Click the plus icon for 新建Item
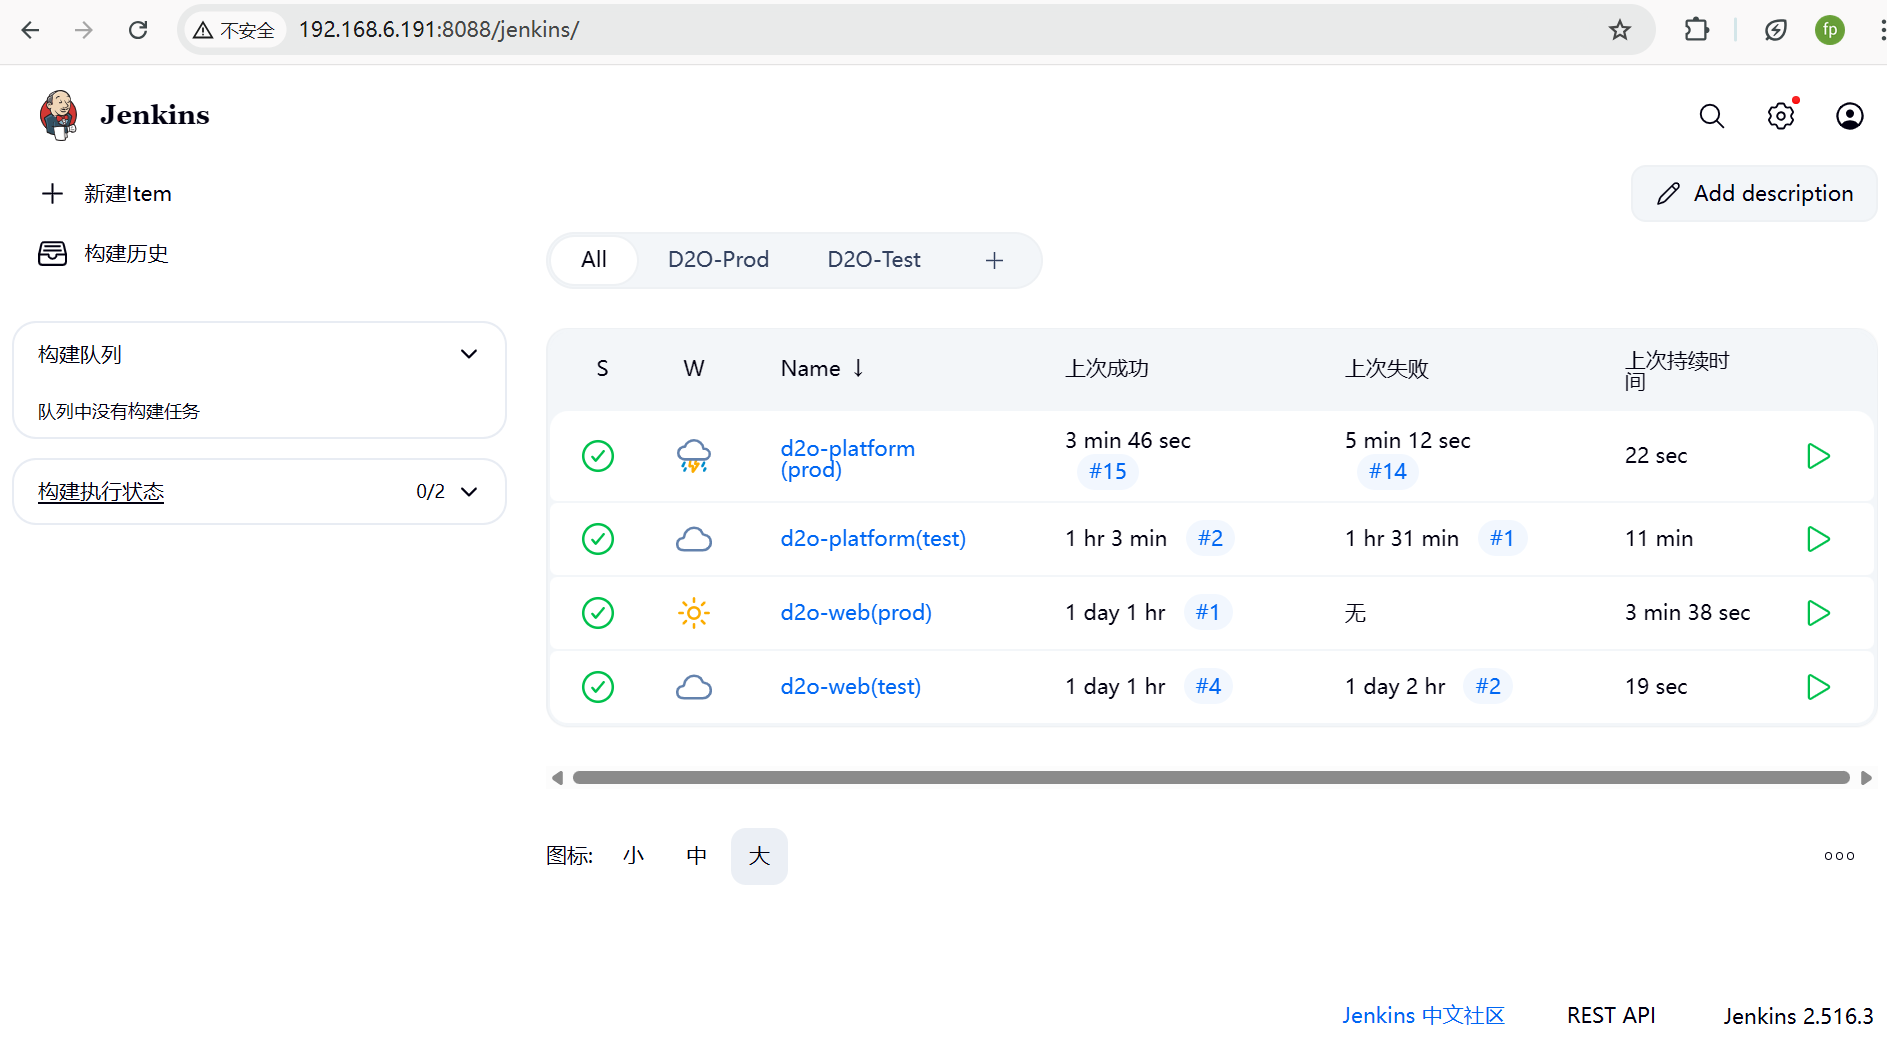Viewport: 1887px width, 1052px height. [52, 193]
